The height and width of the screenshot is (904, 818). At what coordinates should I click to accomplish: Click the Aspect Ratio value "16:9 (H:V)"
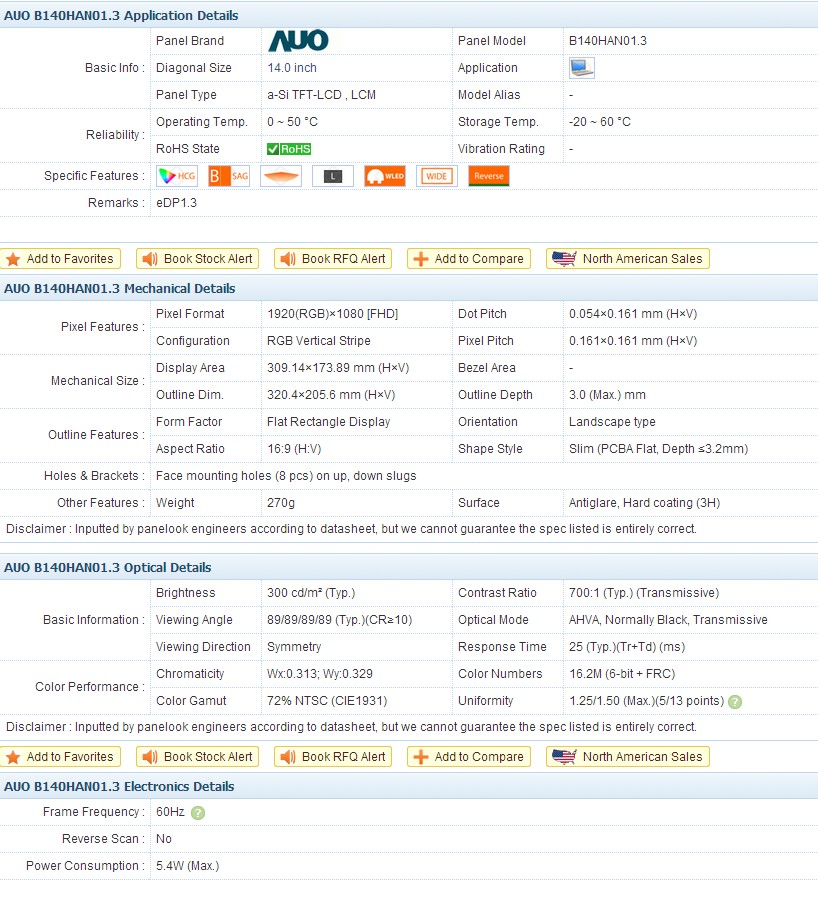click(x=294, y=449)
